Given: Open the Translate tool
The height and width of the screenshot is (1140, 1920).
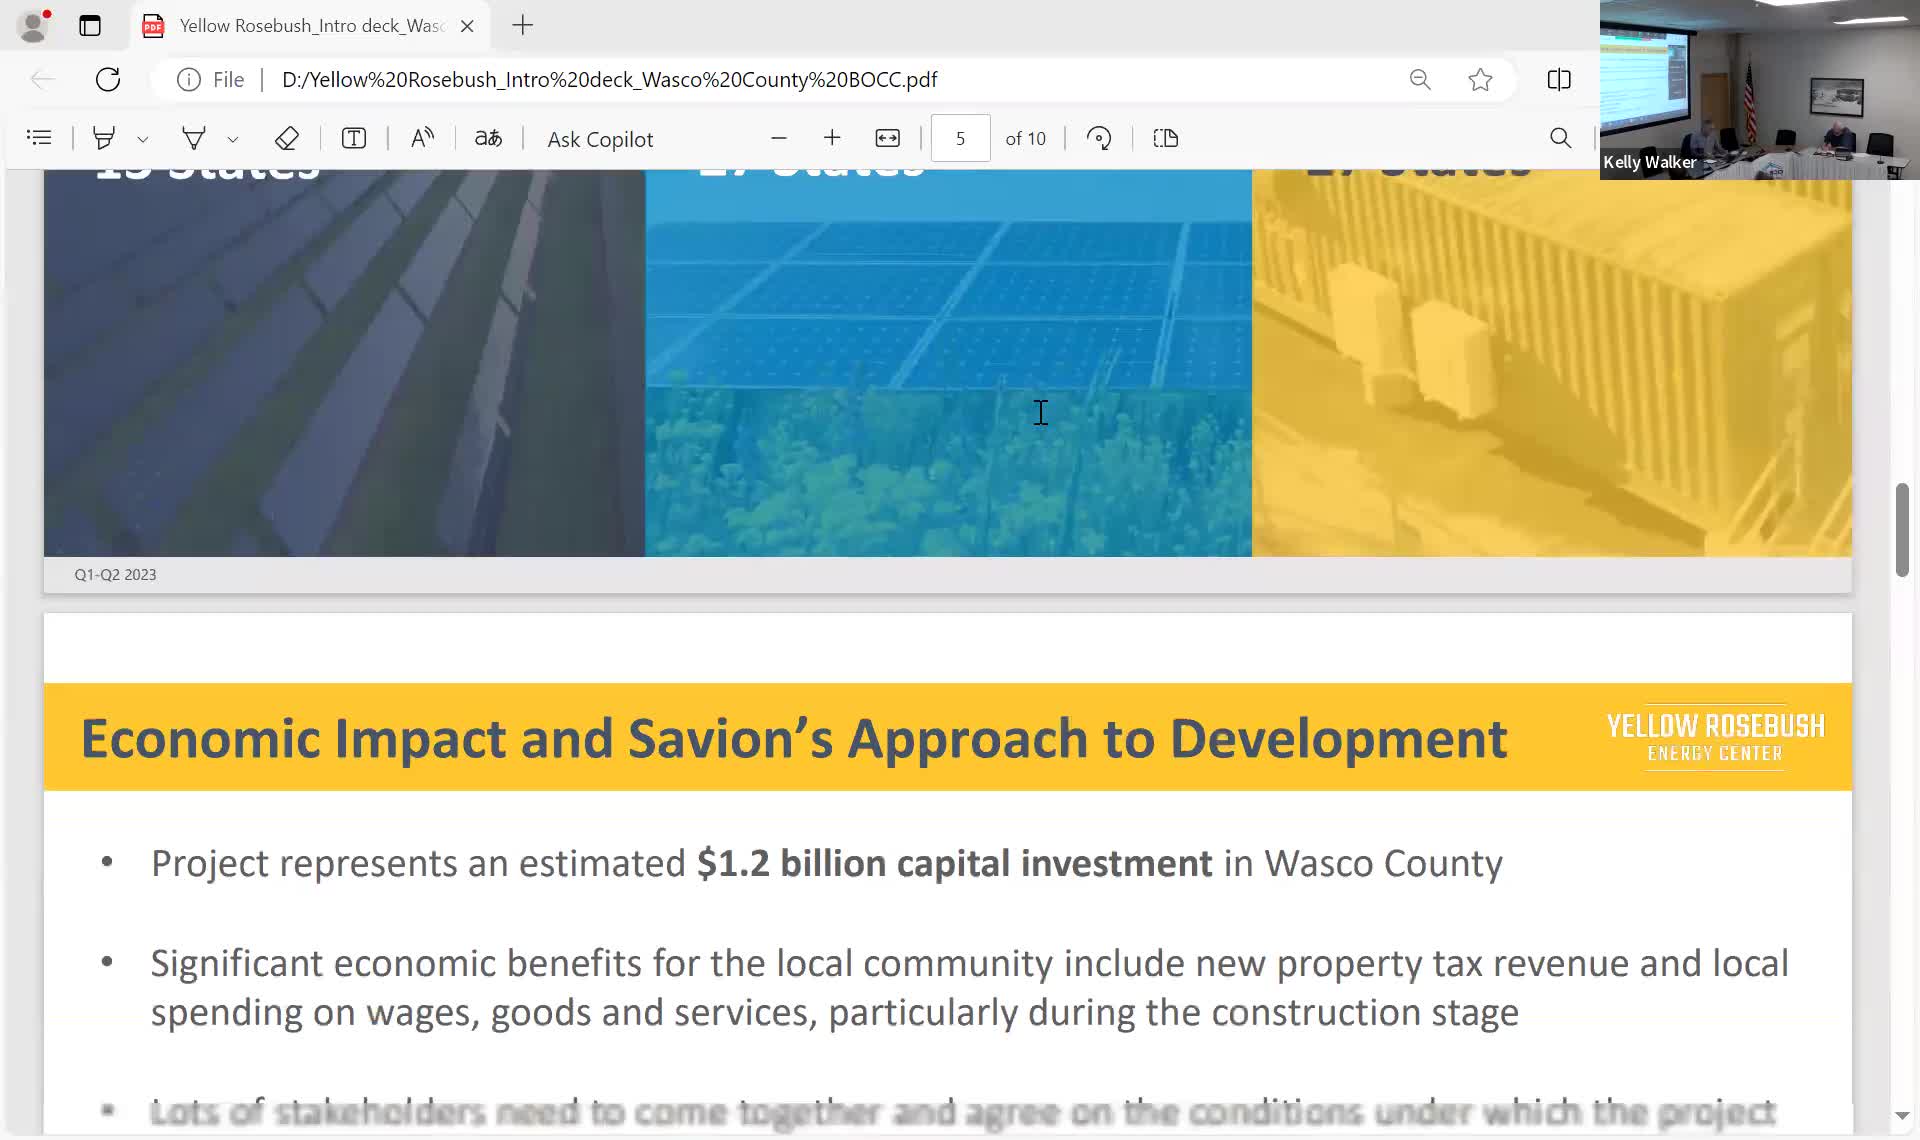Looking at the screenshot, I should (x=488, y=138).
